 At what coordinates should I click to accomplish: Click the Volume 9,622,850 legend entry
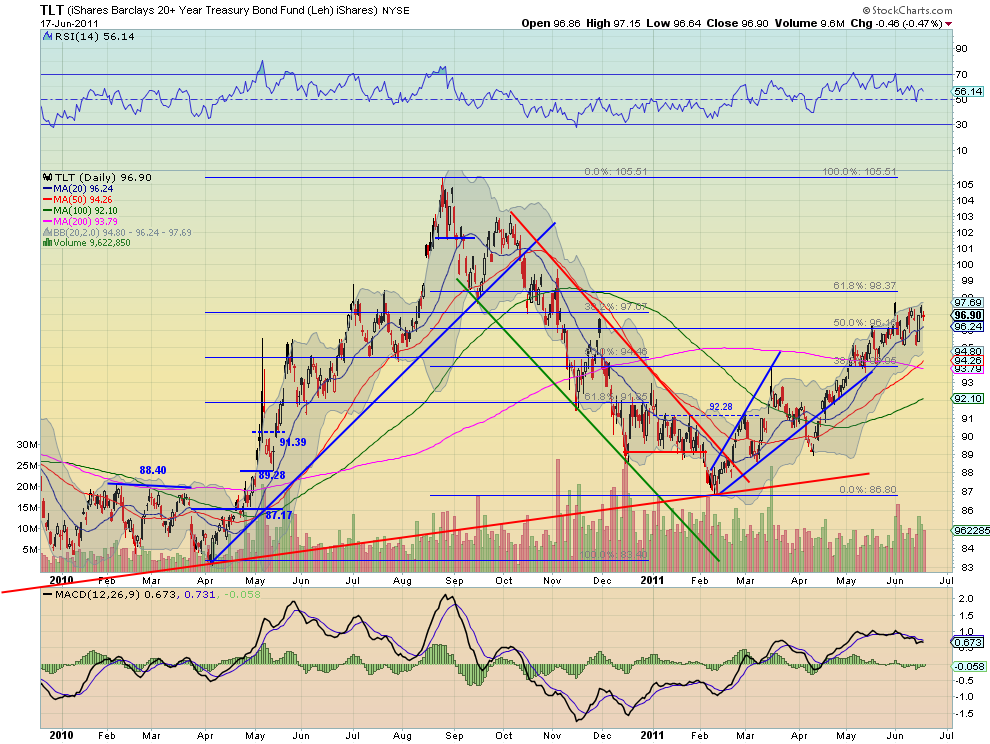click(x=92, y=243)
